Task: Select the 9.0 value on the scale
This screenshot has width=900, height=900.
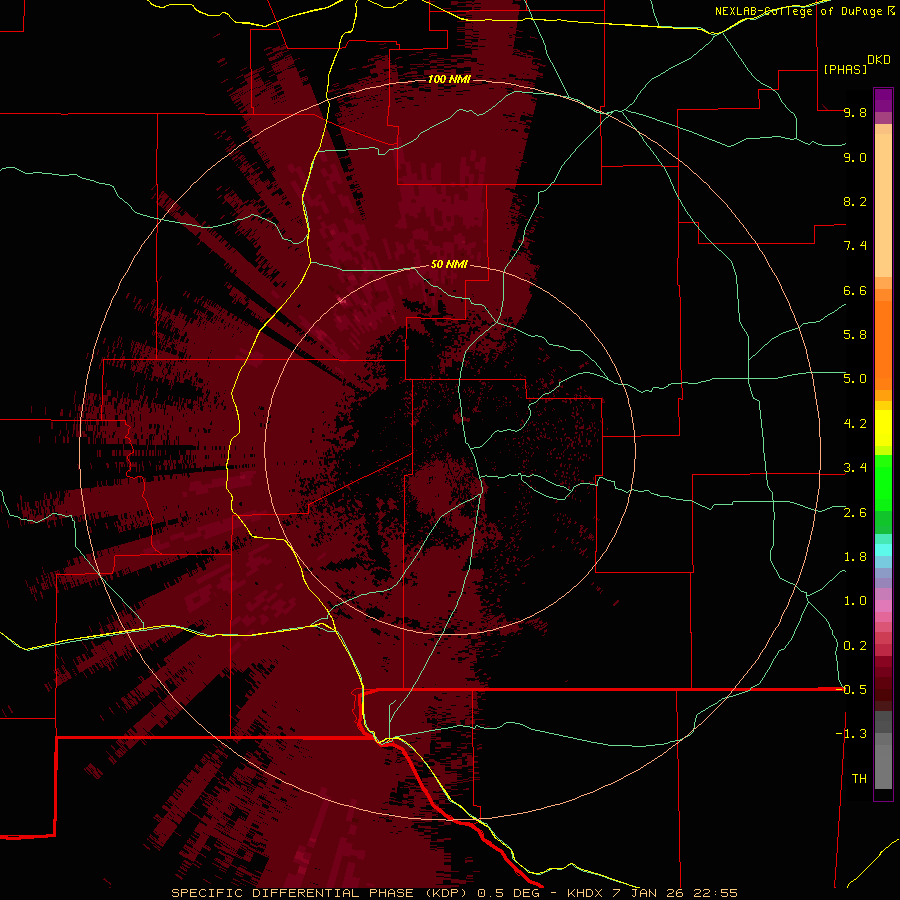Action: coord(855,157)
